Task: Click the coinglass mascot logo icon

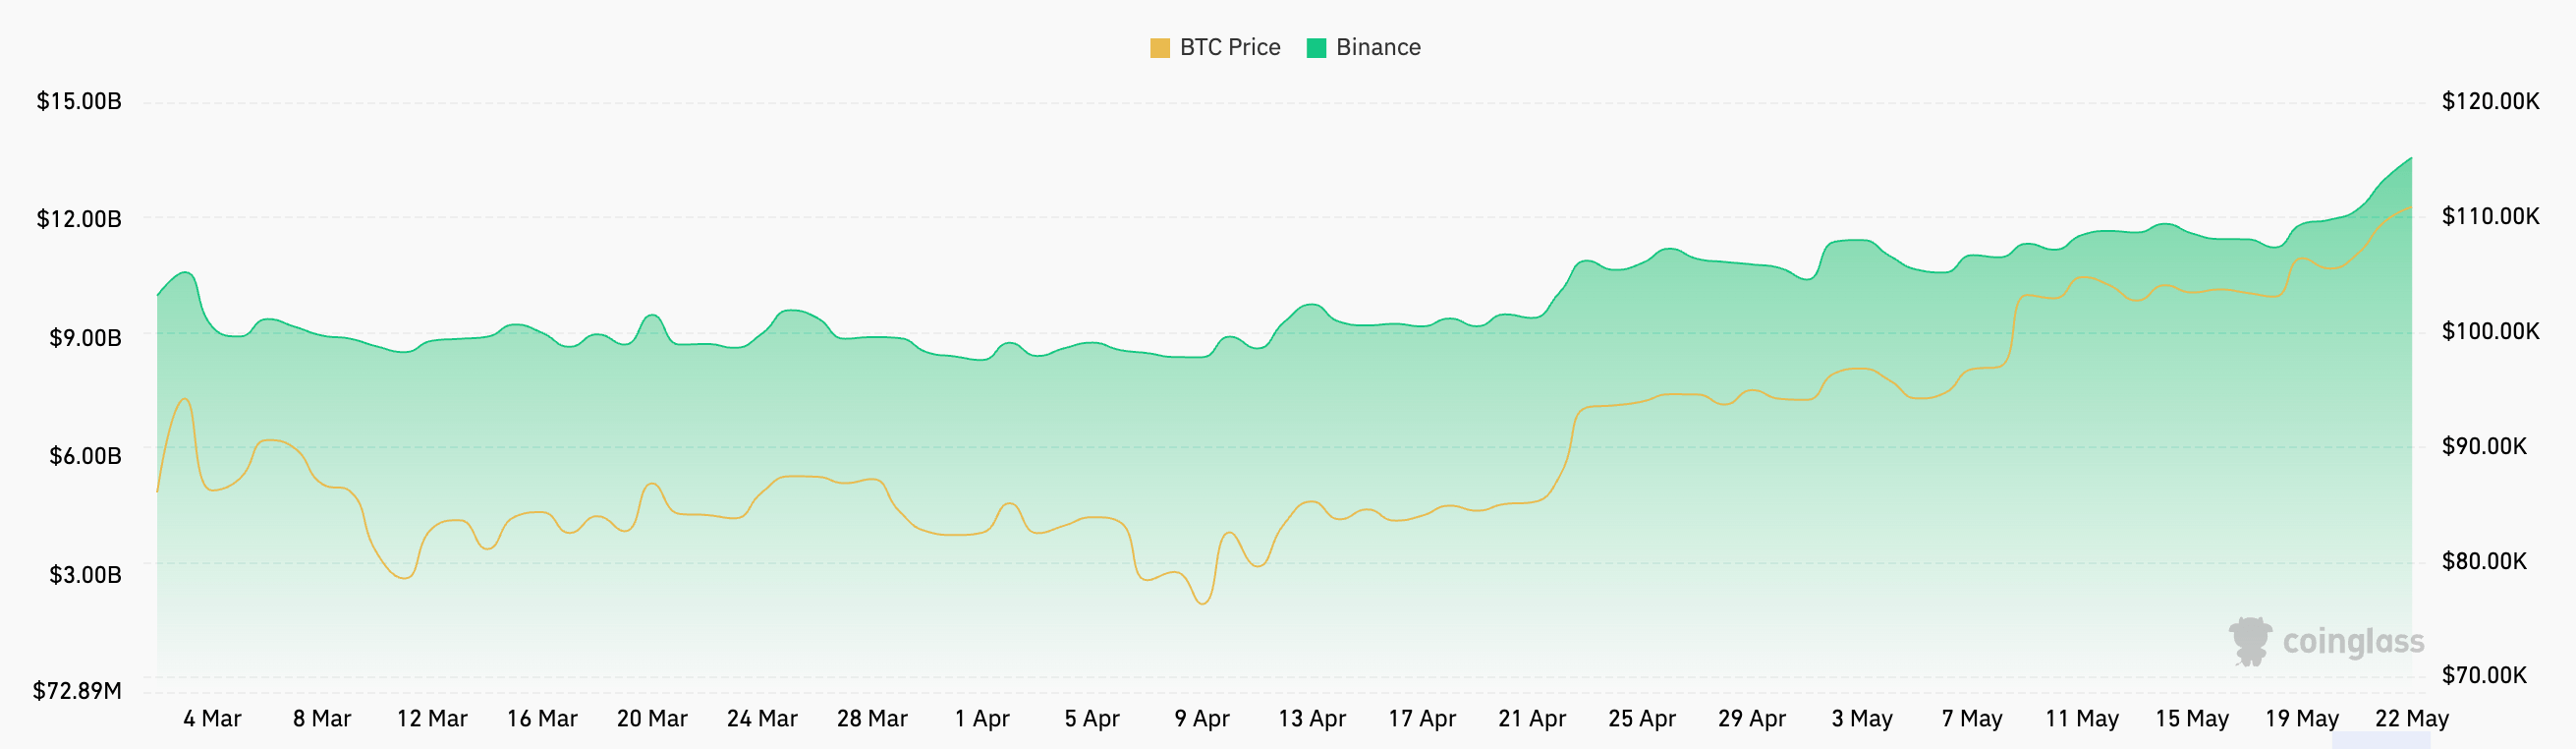Action: 2250,641
